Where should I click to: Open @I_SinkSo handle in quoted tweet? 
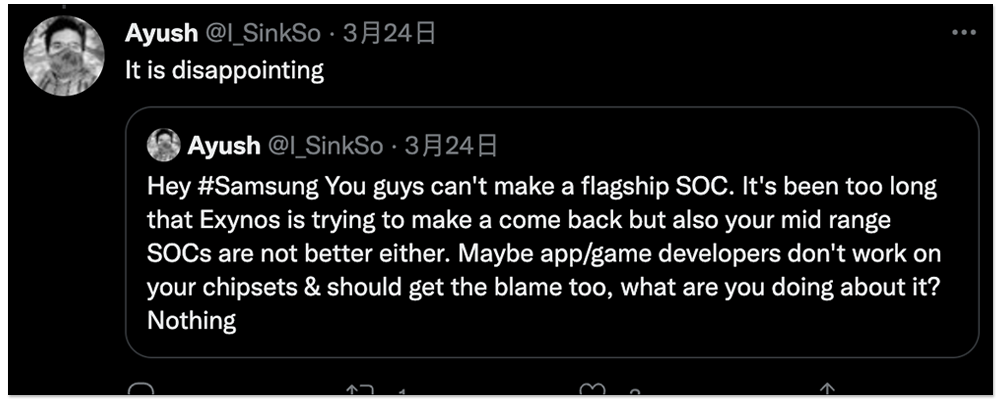[325, 147]
